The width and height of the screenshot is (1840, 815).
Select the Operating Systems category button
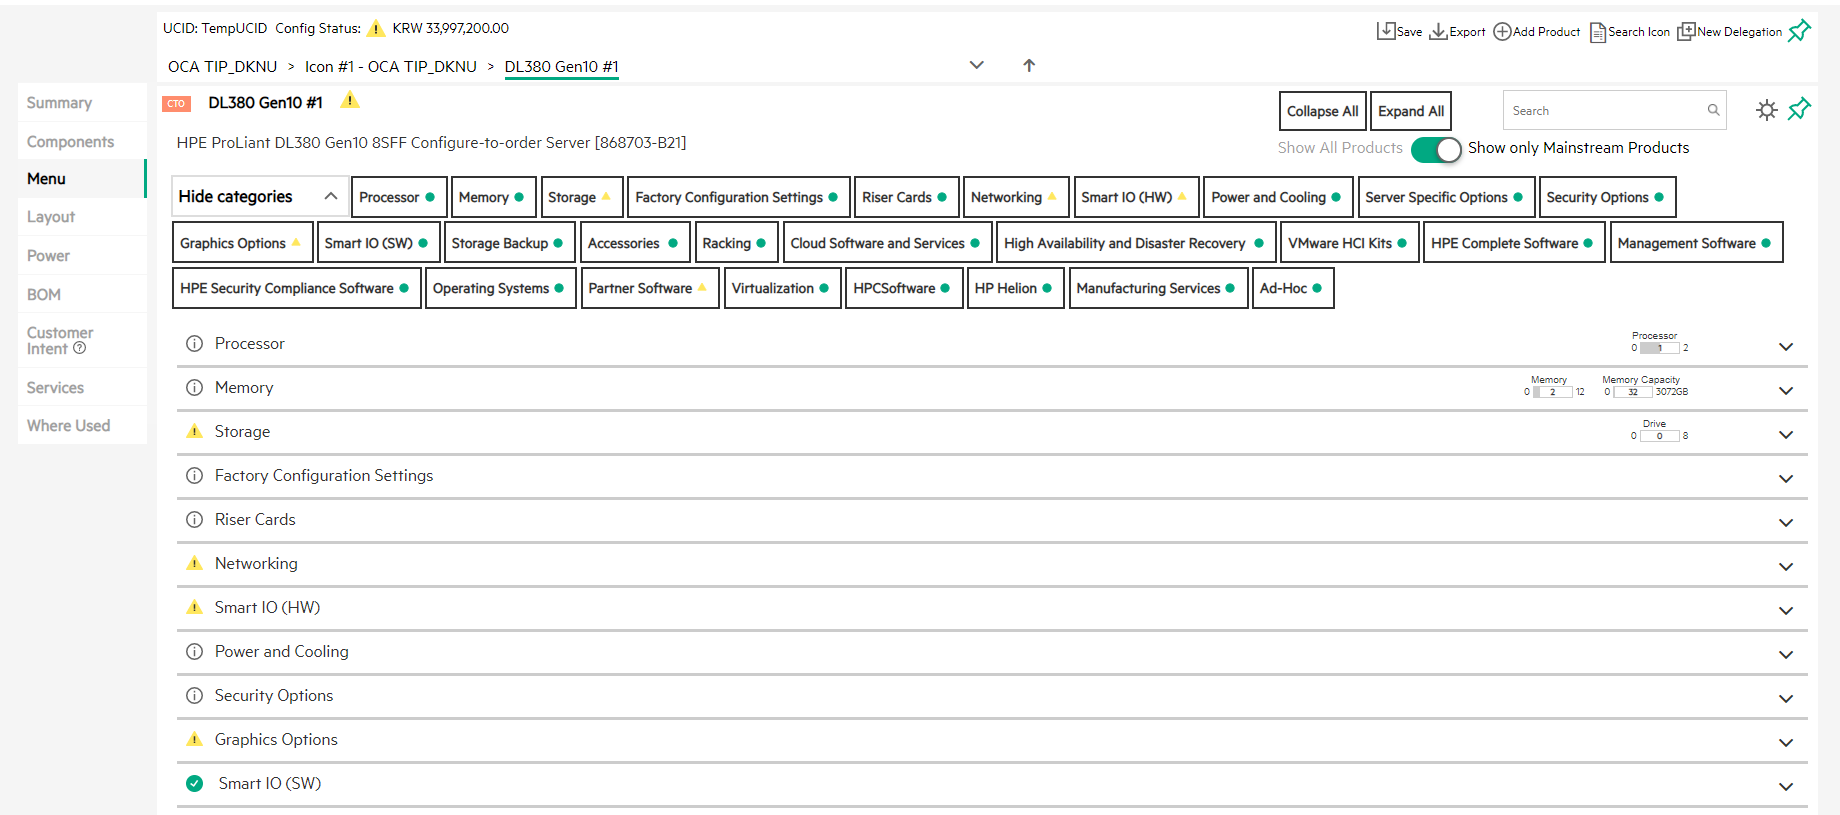coord(501,288)
